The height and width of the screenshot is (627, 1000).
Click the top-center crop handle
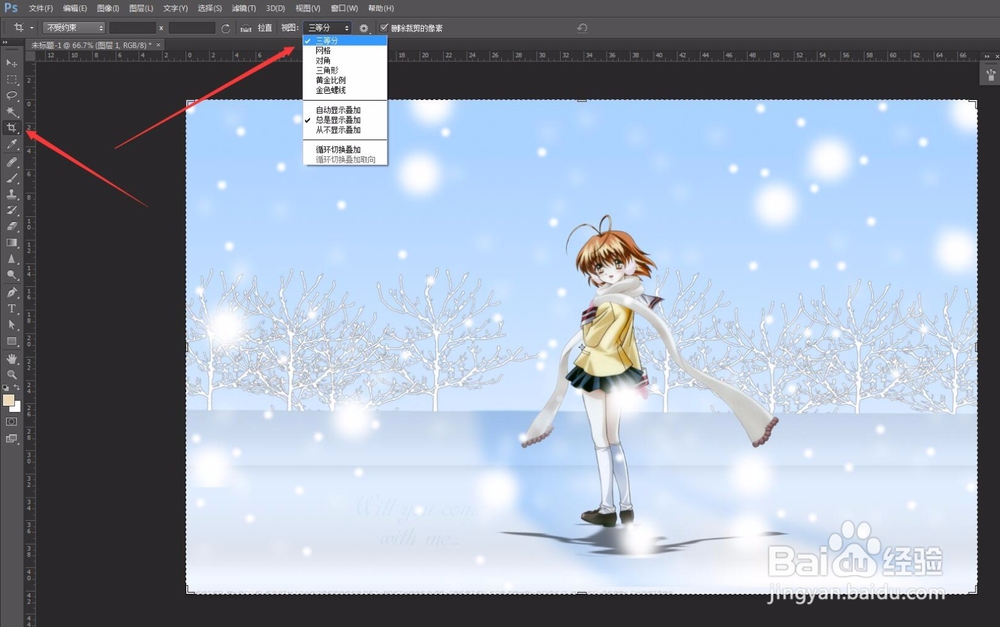(x=582, y=100)
